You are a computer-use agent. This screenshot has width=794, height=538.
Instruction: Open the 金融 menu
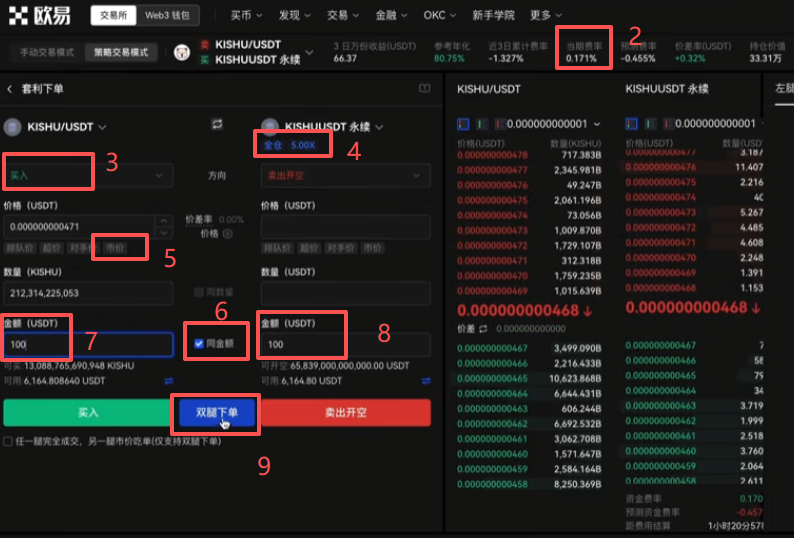click(391, 15)
